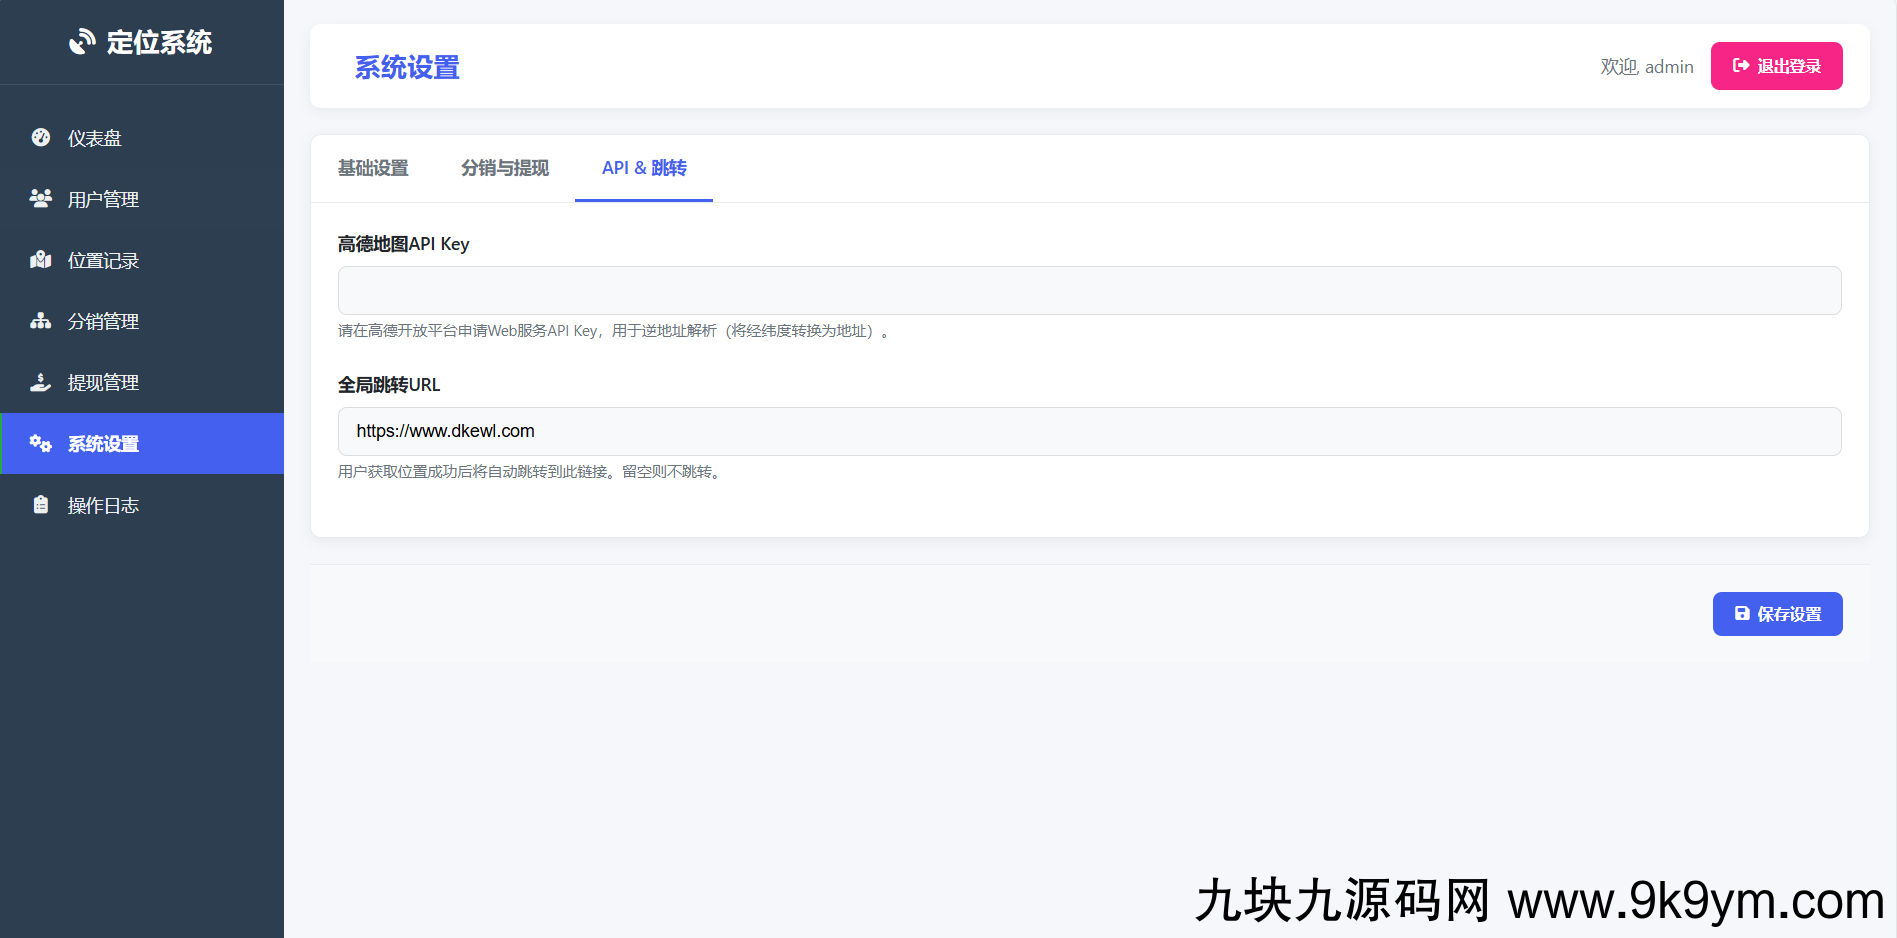1897x938 pixels.
Task: Open 仪表盘 from the sidebar menu
Action: 95,138
